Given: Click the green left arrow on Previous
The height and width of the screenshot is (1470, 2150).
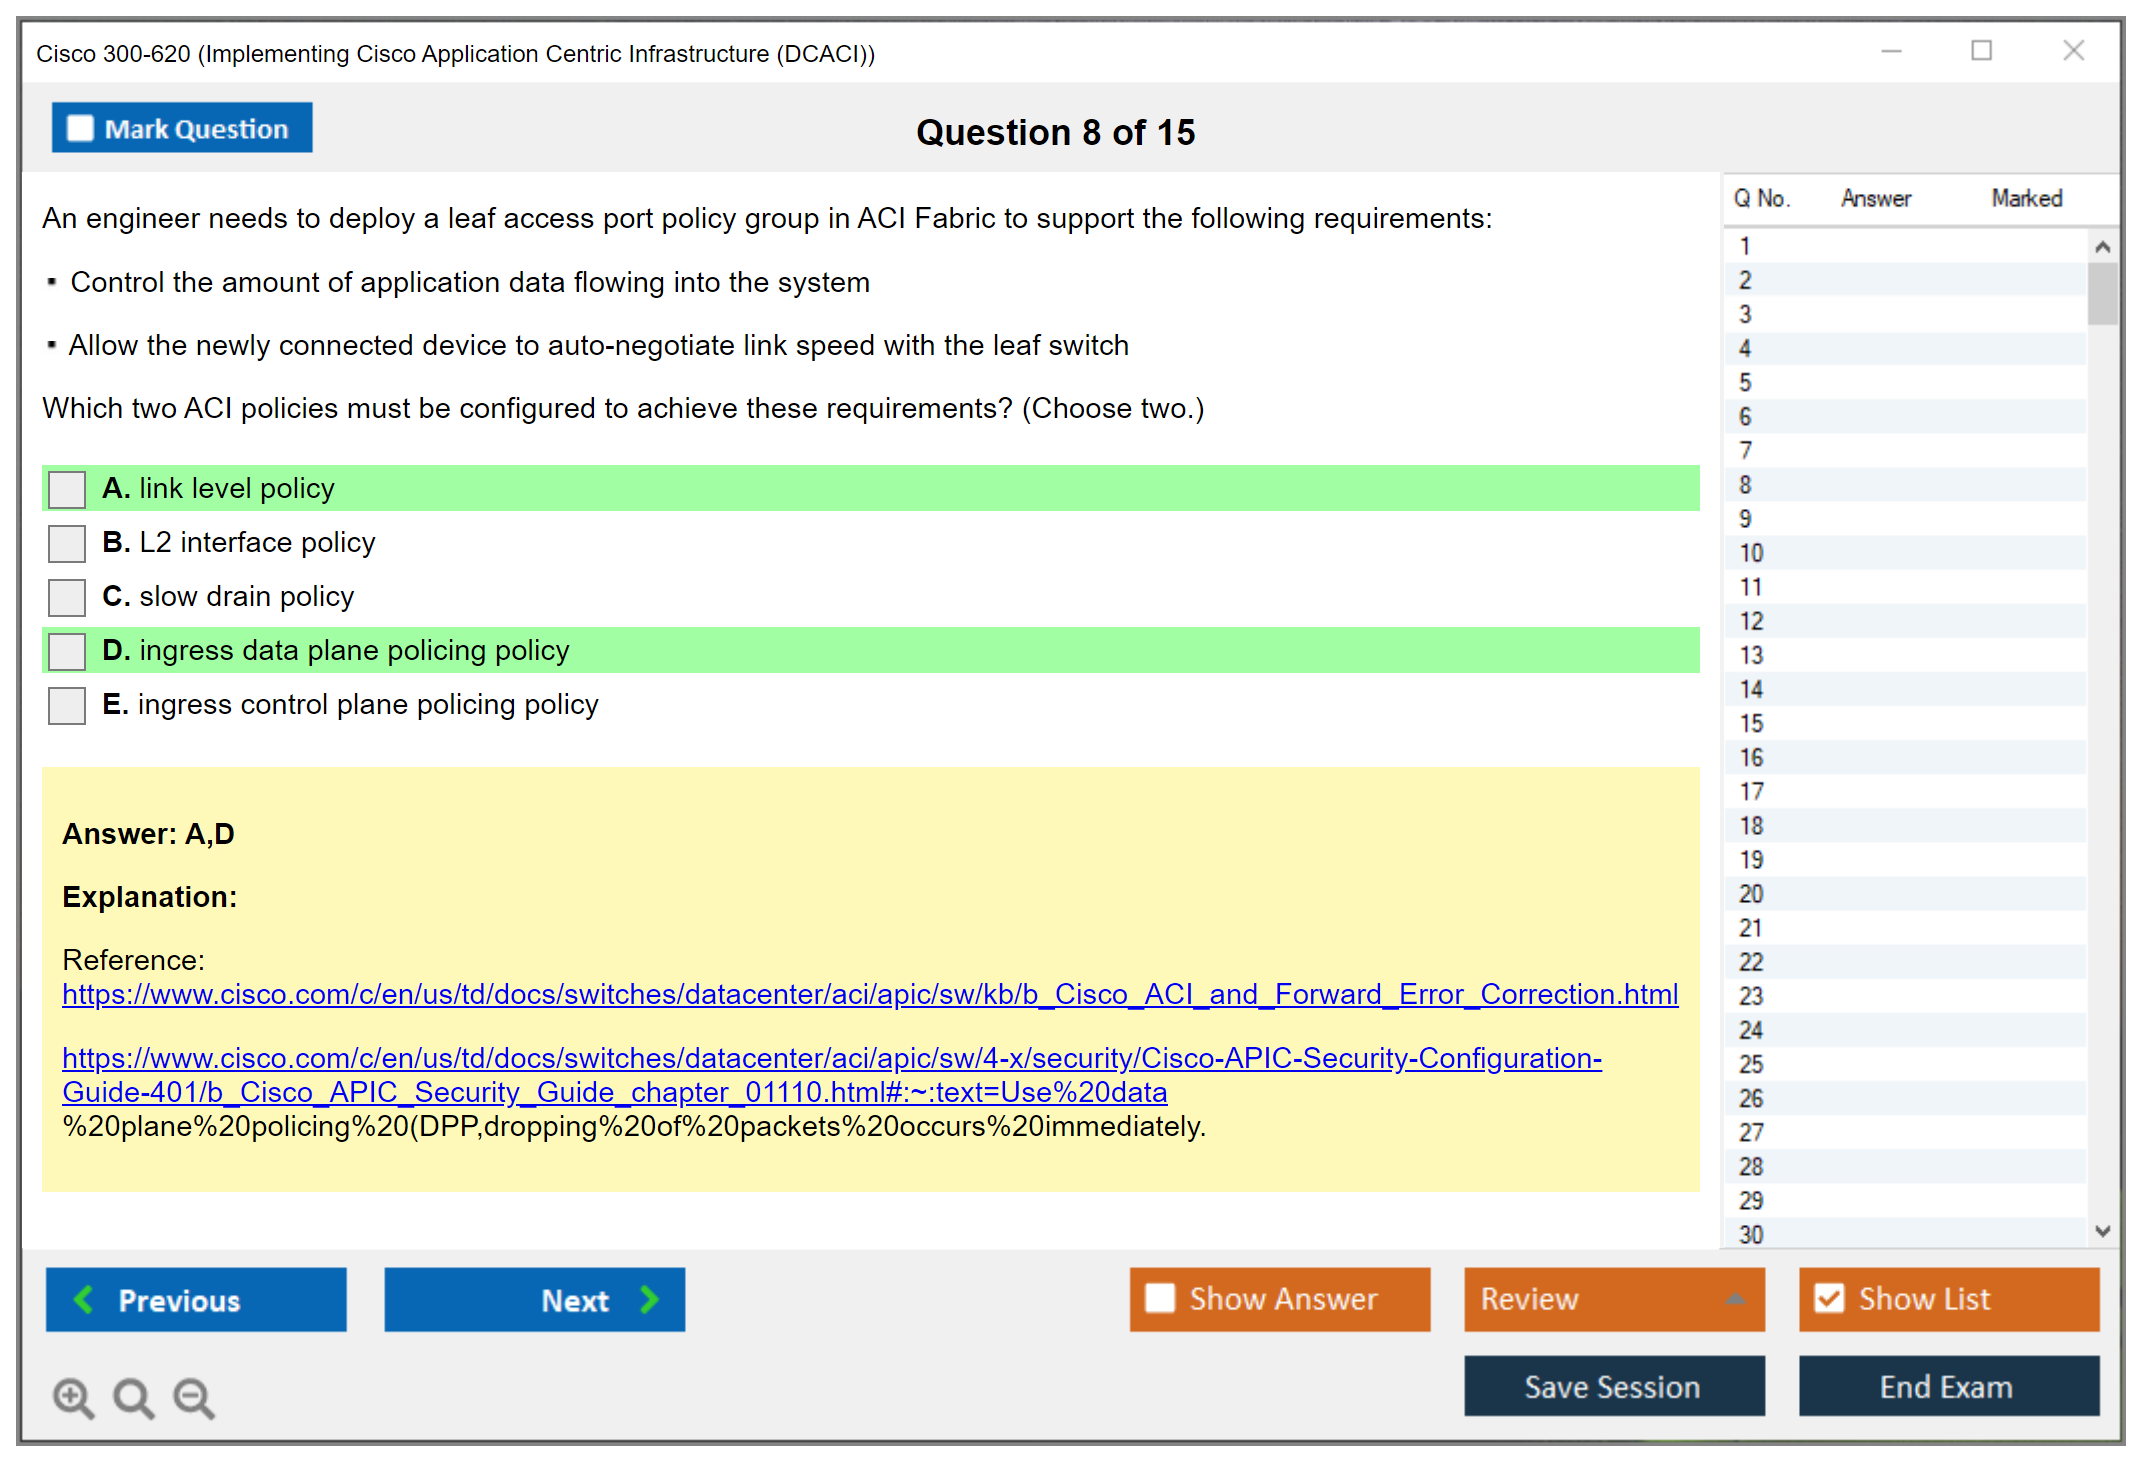Looking at the screenshot, I should (x=84, y=1299).
